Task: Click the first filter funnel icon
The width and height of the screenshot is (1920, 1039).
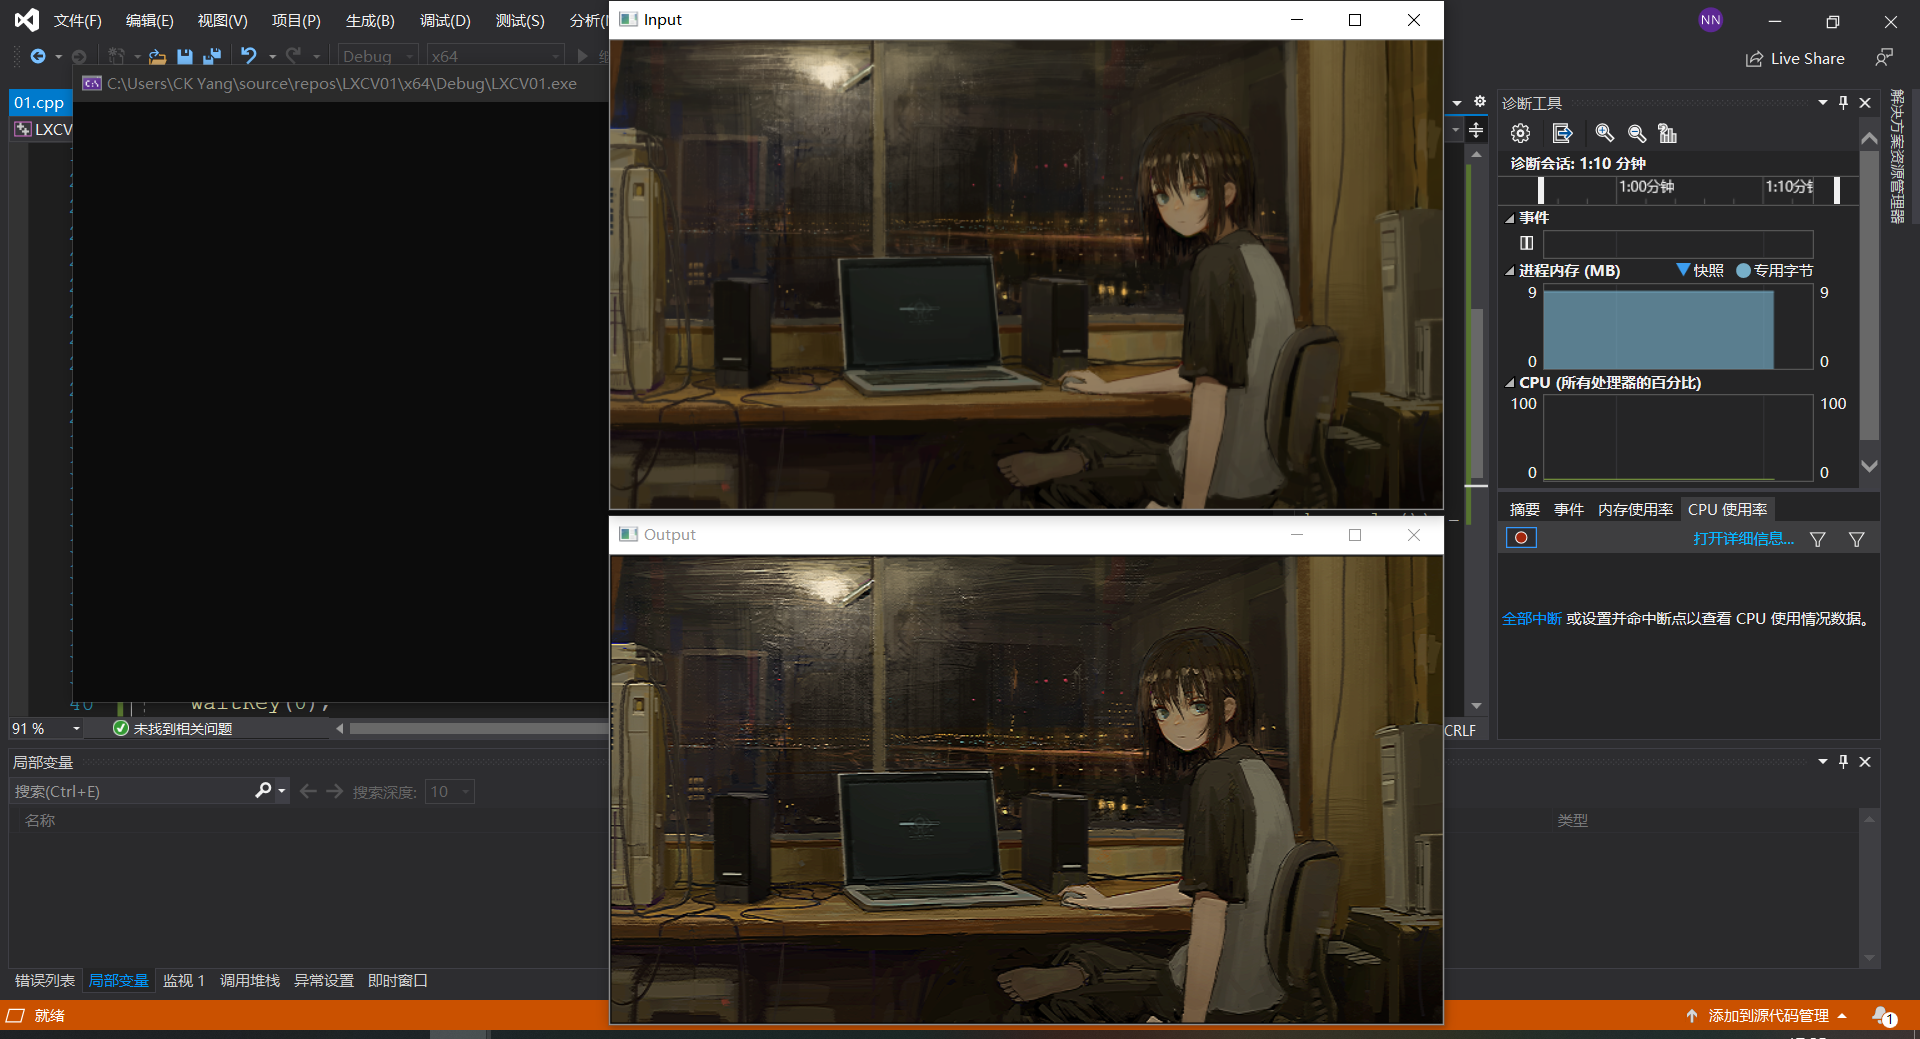Action: pyautogui.click(x=1817, y=539)
